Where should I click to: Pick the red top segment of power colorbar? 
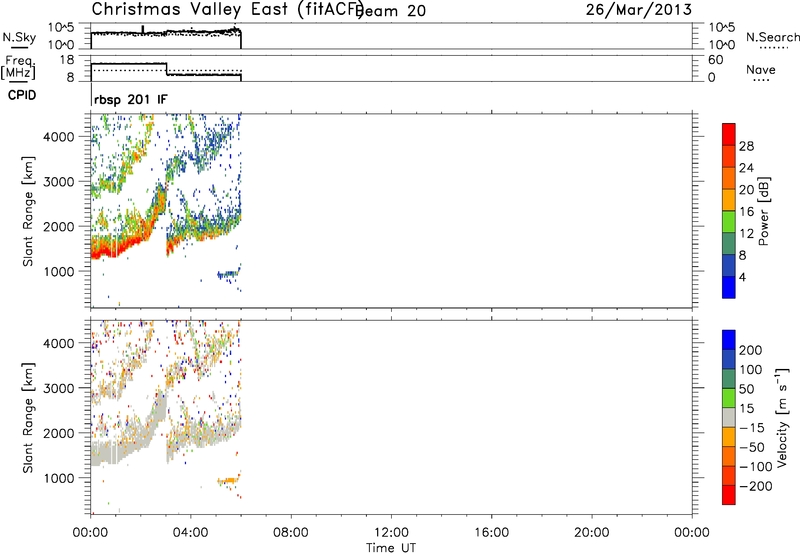pyautogui.click(x=729, y=135)
